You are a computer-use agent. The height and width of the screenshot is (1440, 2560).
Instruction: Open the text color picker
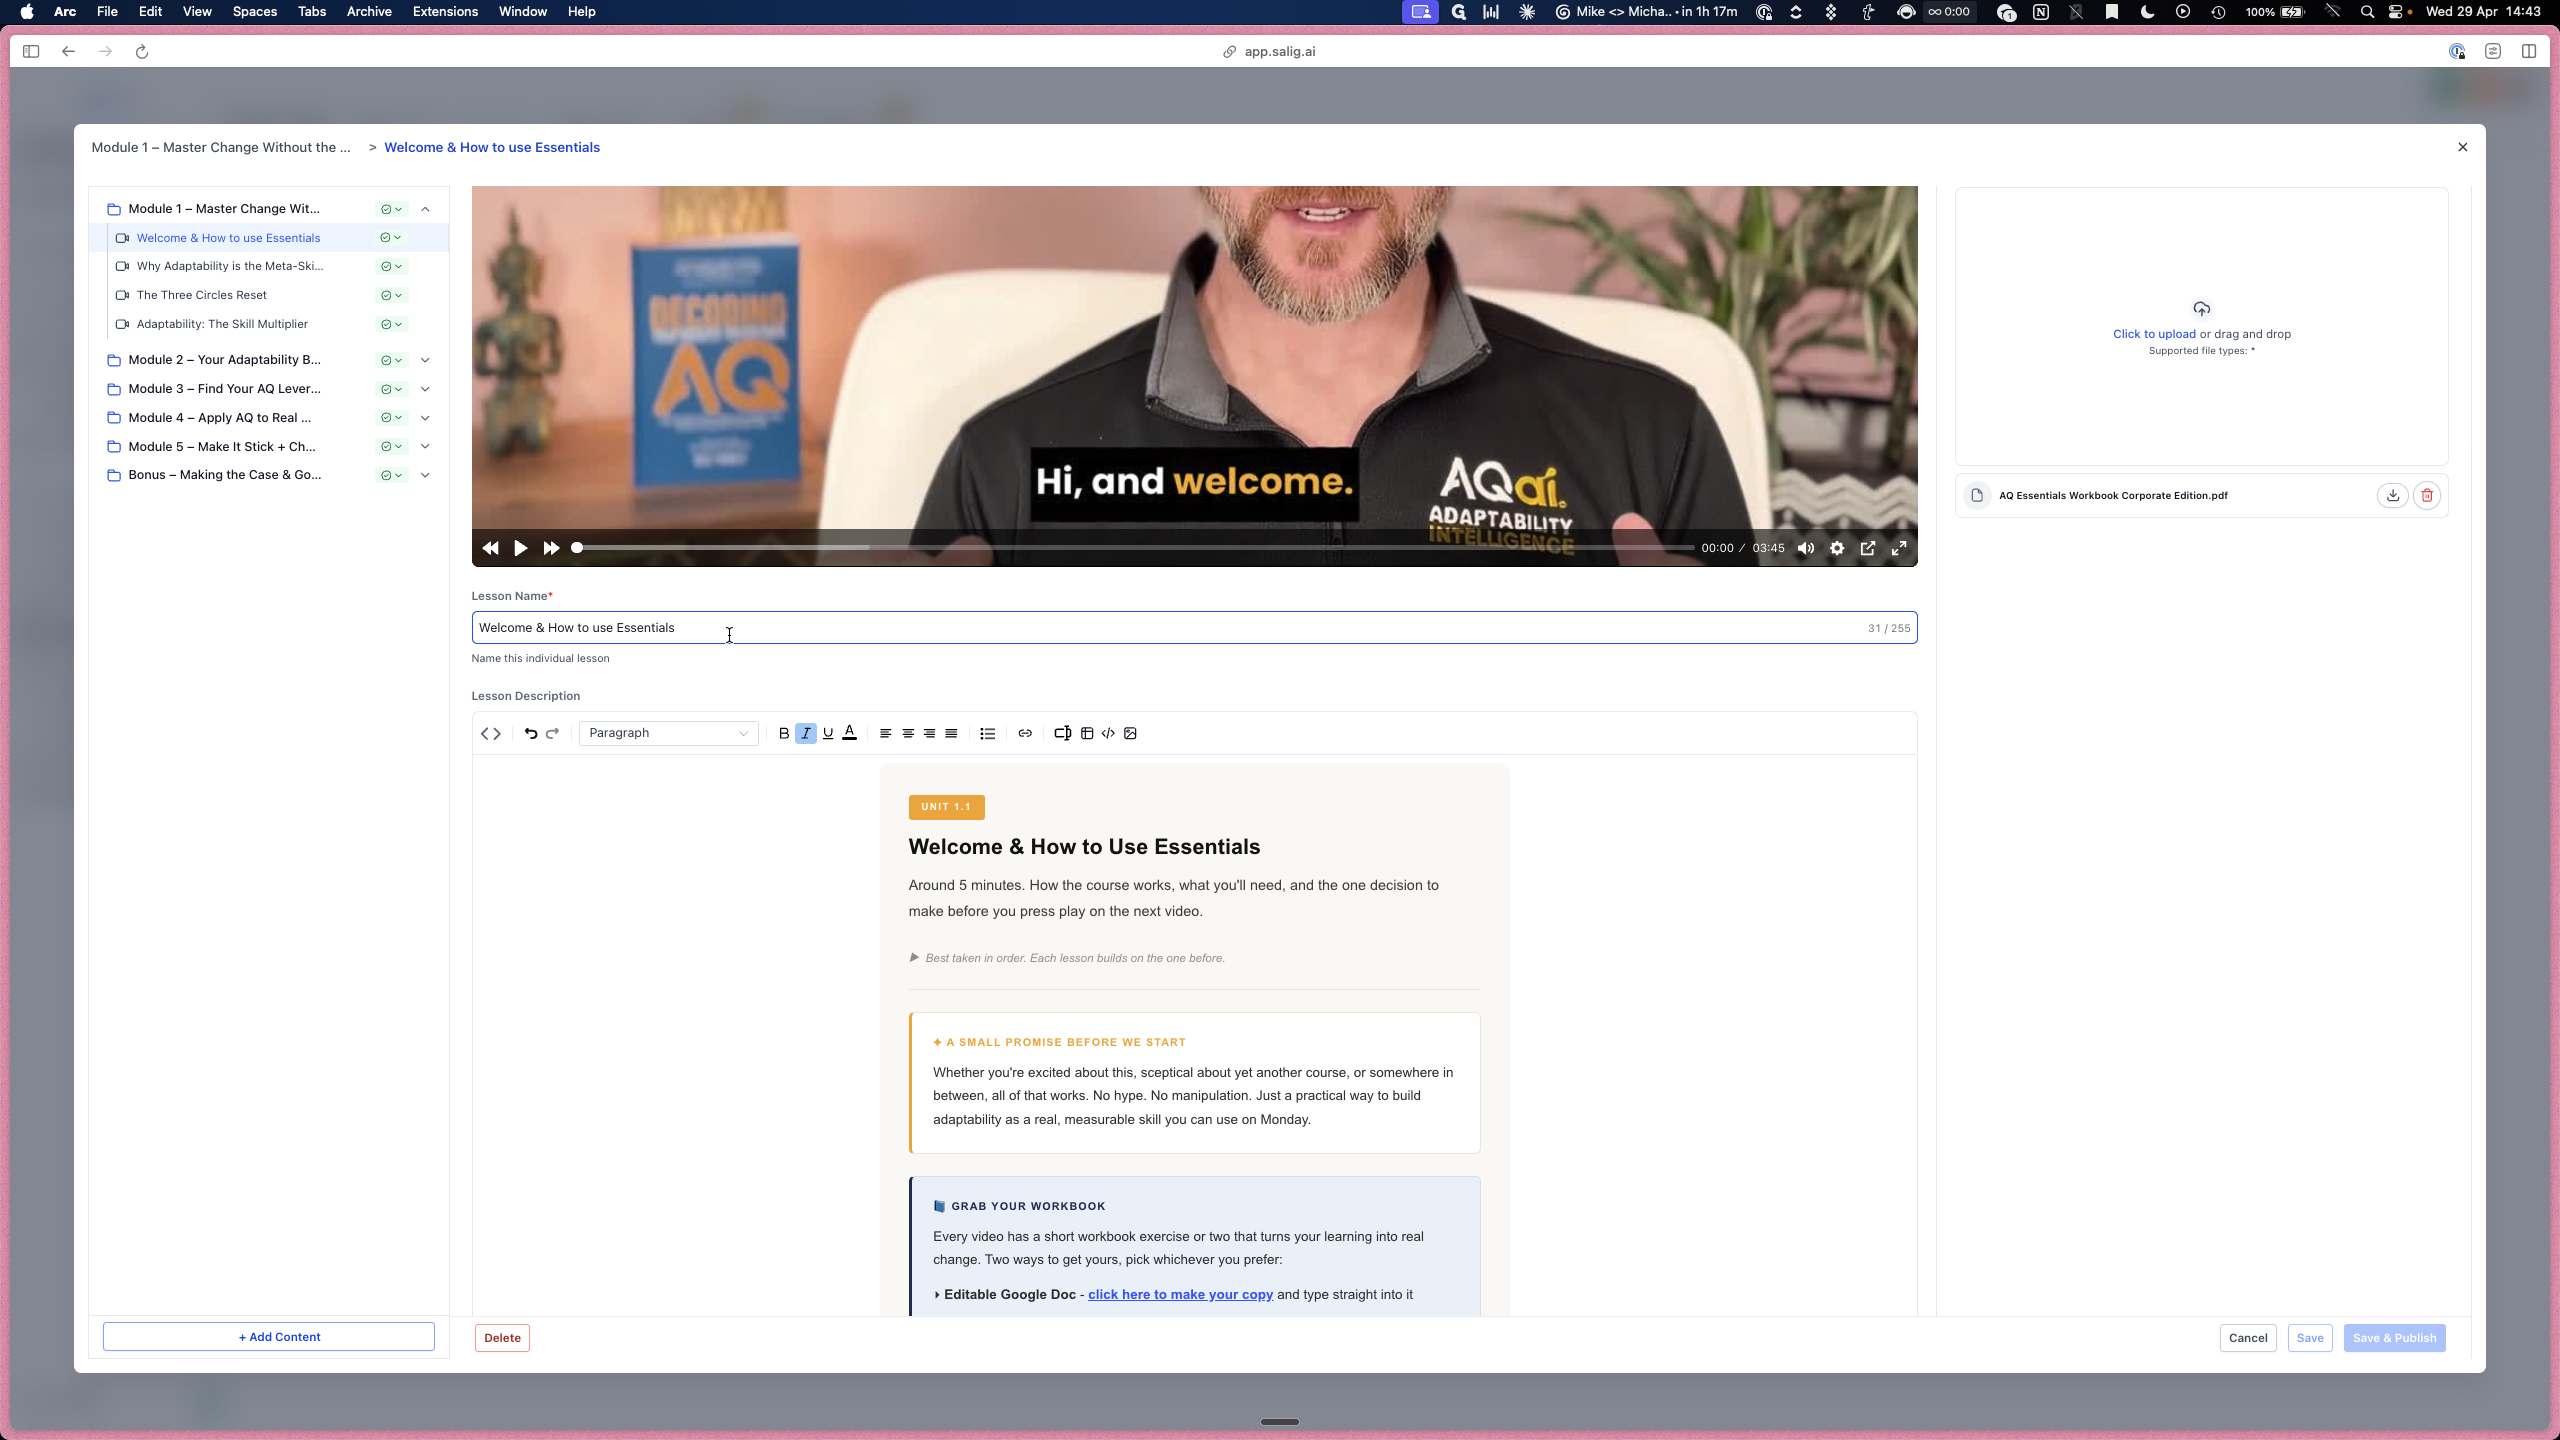coord(850,733)
